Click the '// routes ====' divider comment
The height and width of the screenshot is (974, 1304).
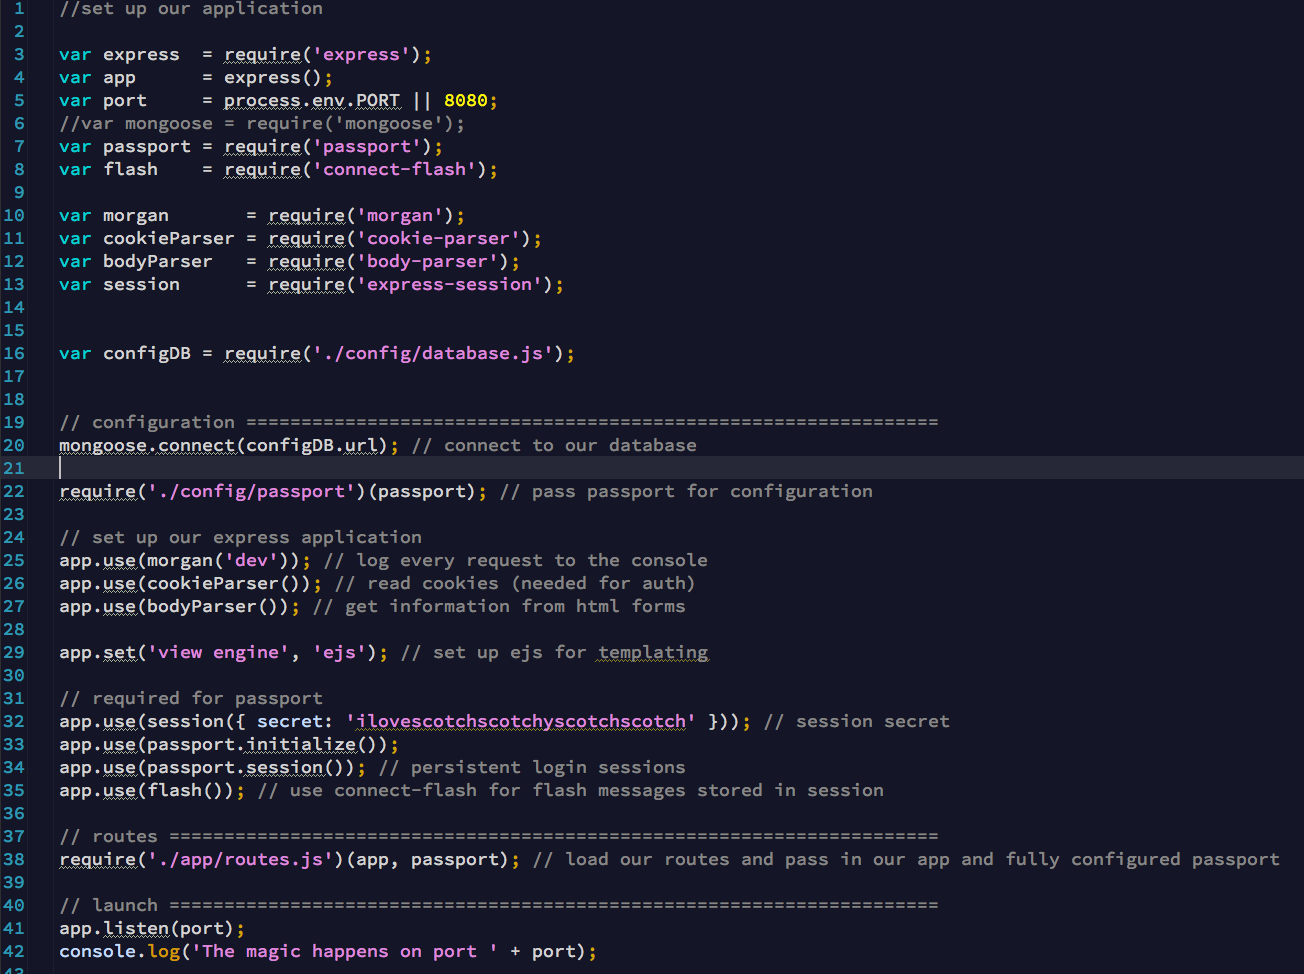click(499, 836)
